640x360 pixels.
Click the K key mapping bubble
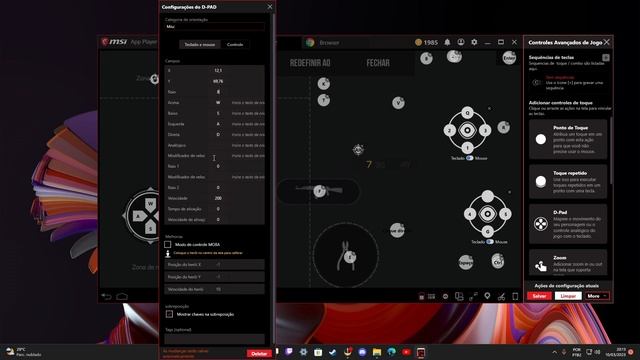(x=324, y=84)
